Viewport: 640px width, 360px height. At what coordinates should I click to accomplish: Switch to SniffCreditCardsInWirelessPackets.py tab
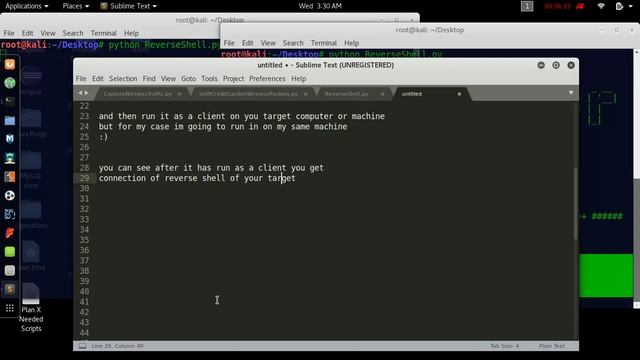coord(248,94)
